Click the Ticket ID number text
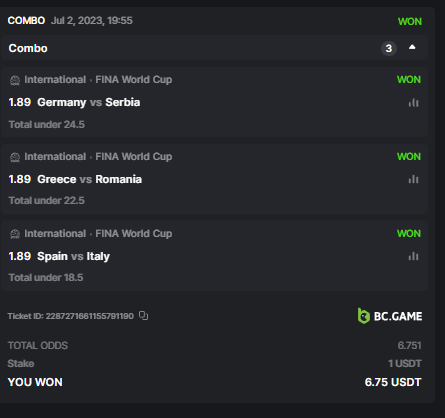Image resolution: width=445 pixels, height=418 pixels. (90, 316)
